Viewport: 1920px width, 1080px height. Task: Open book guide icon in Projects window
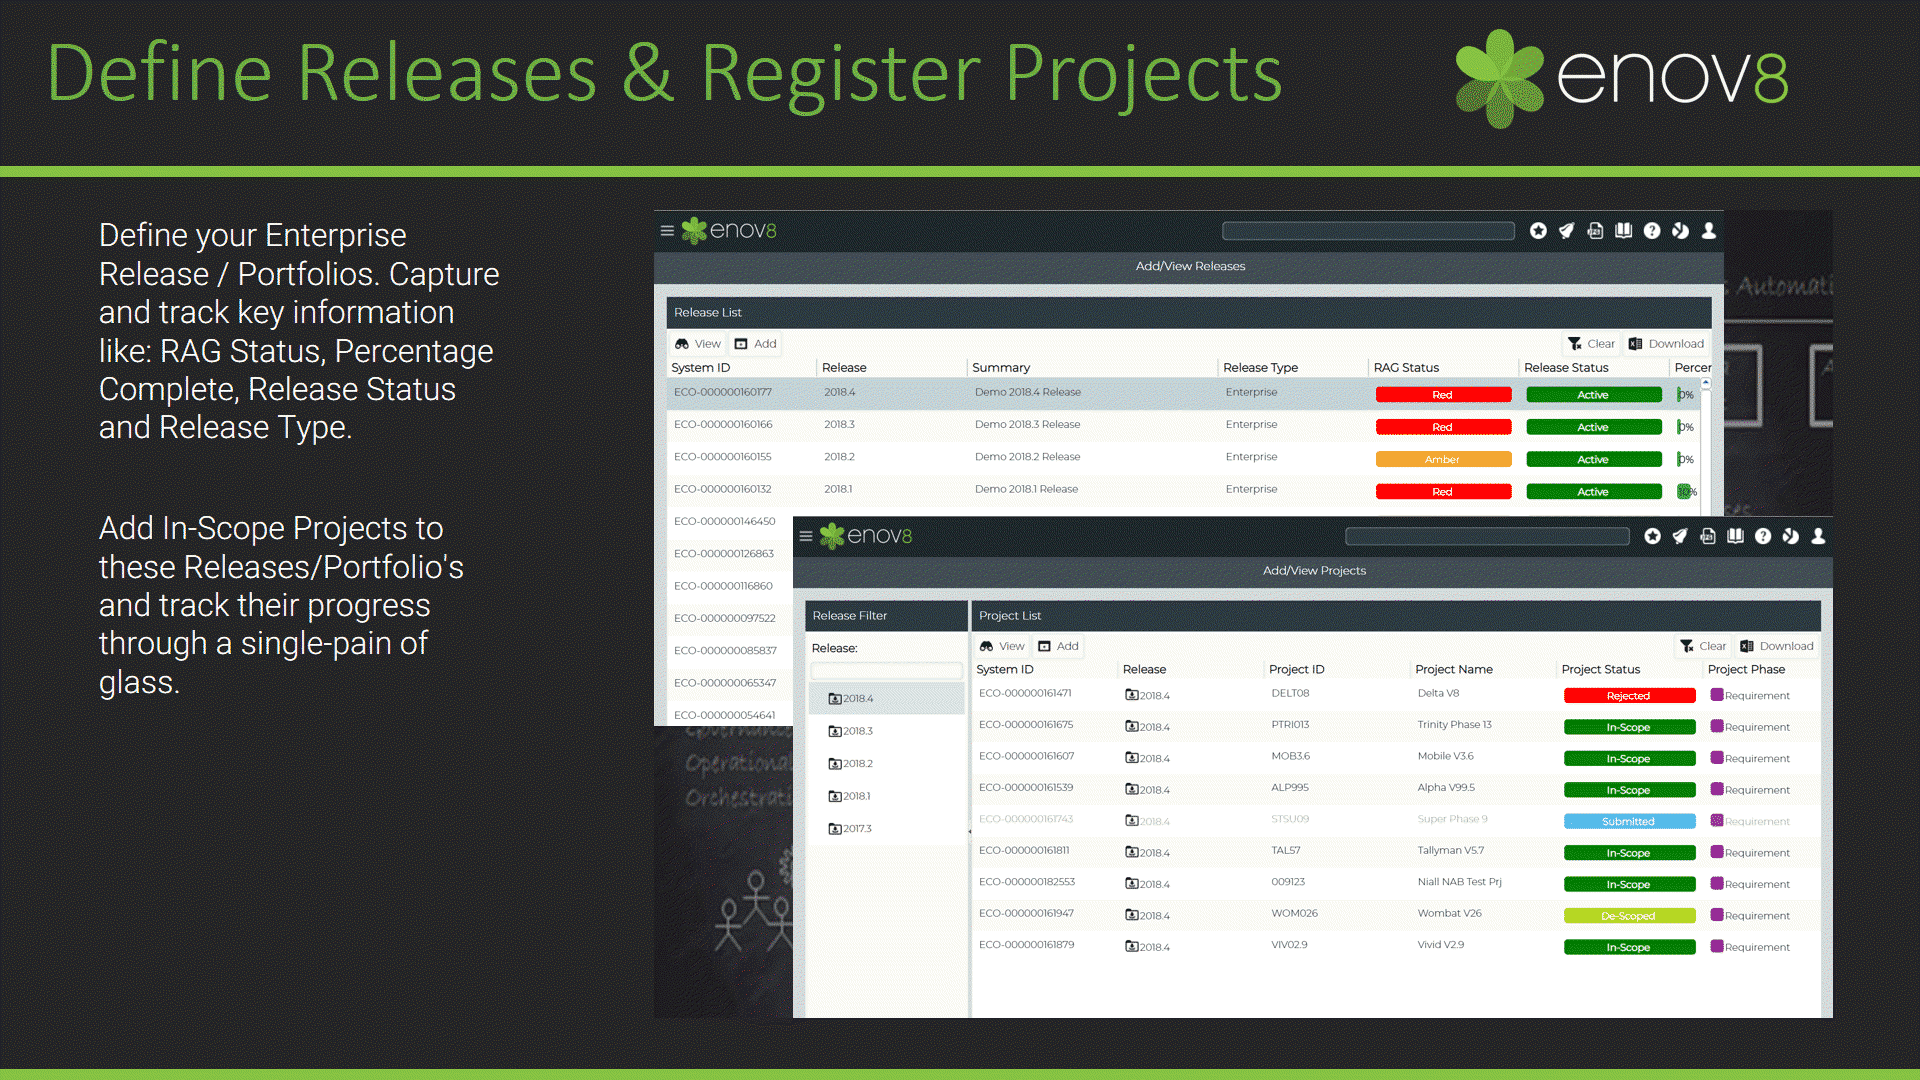click(1736, 536)
